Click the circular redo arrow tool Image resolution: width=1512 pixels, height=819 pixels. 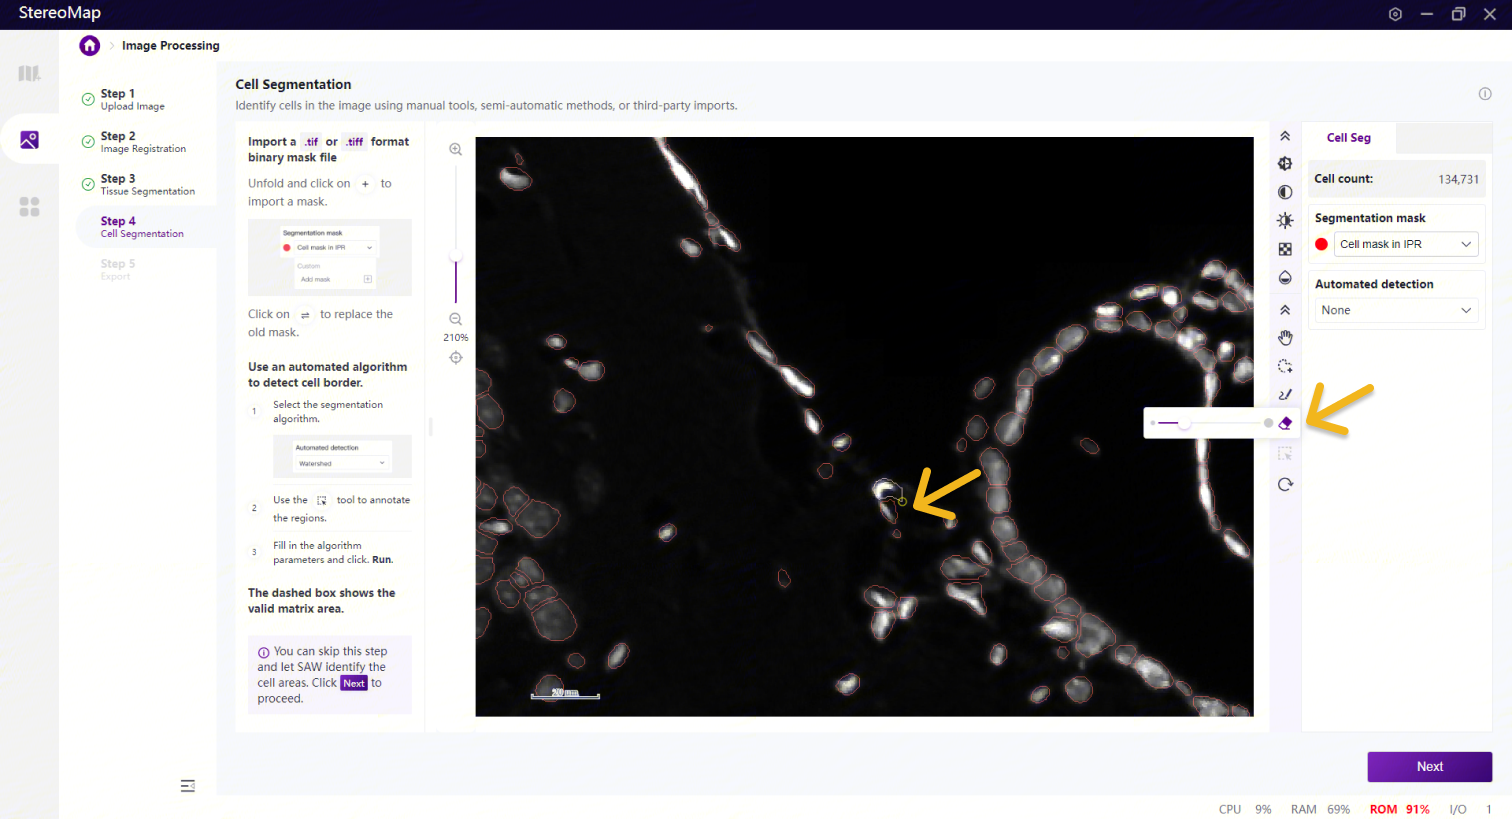coord(1285,485)
